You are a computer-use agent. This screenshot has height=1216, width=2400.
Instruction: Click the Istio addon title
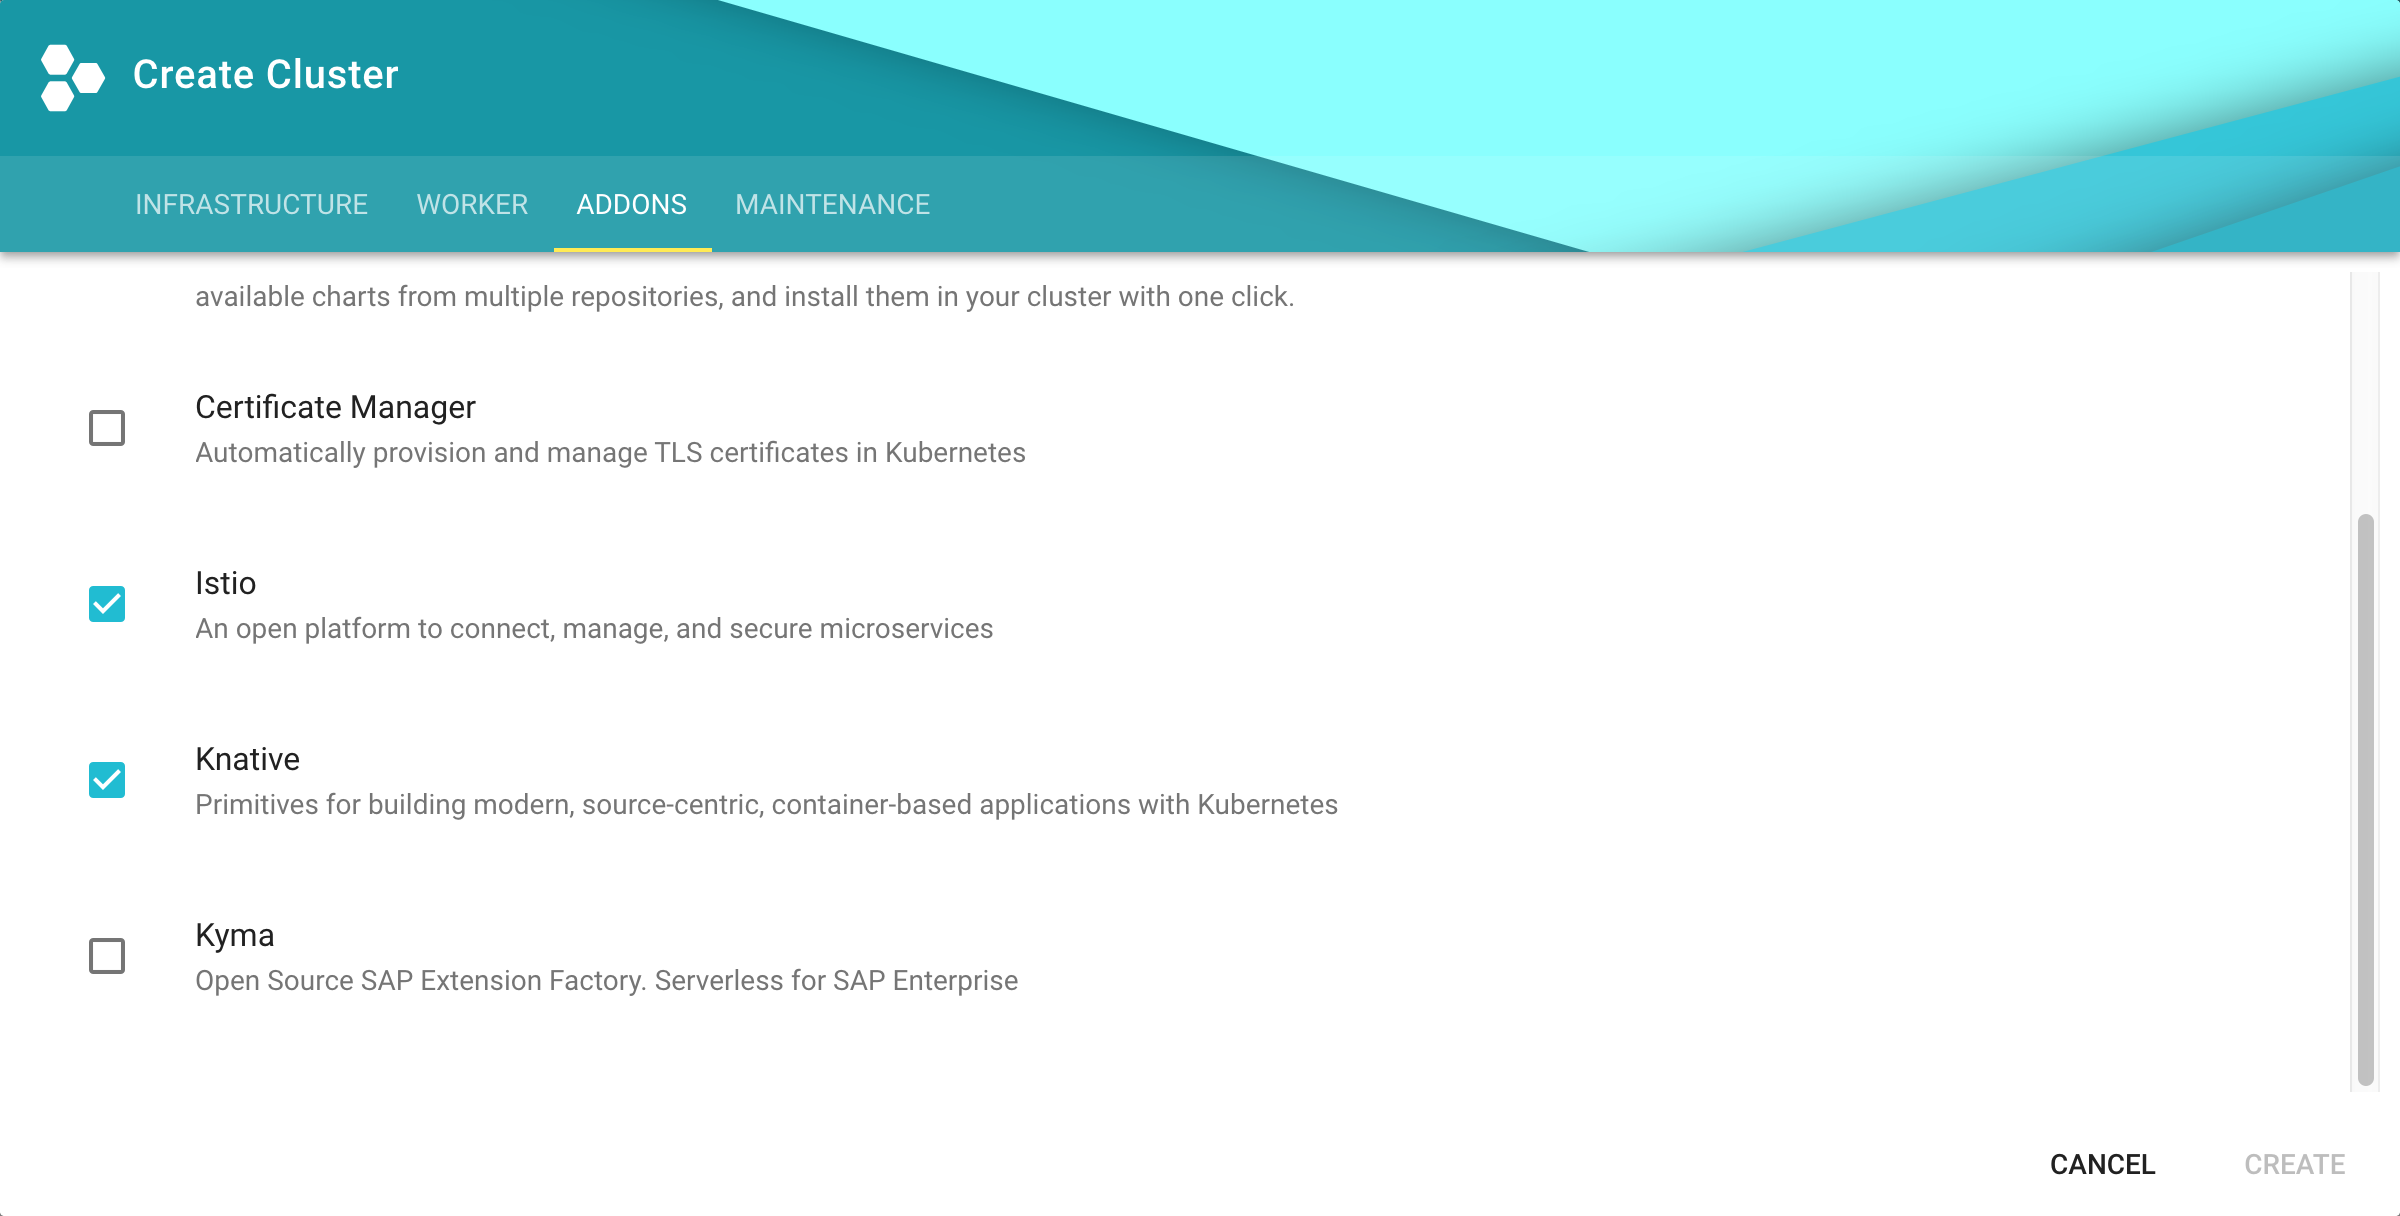pos(226,583)
